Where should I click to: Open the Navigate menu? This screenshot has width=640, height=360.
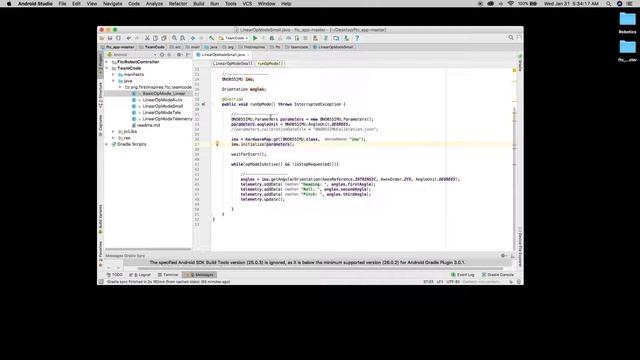click(112, 4)
